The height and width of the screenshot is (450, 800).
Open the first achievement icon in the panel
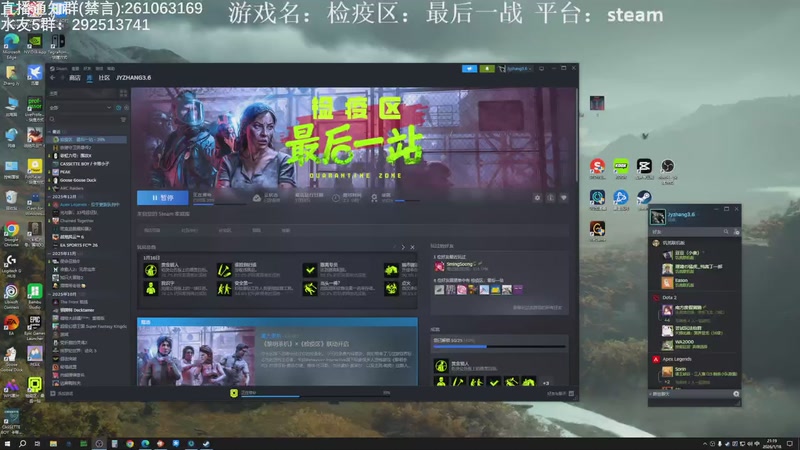pyautogui.click(x=151, y=270)
